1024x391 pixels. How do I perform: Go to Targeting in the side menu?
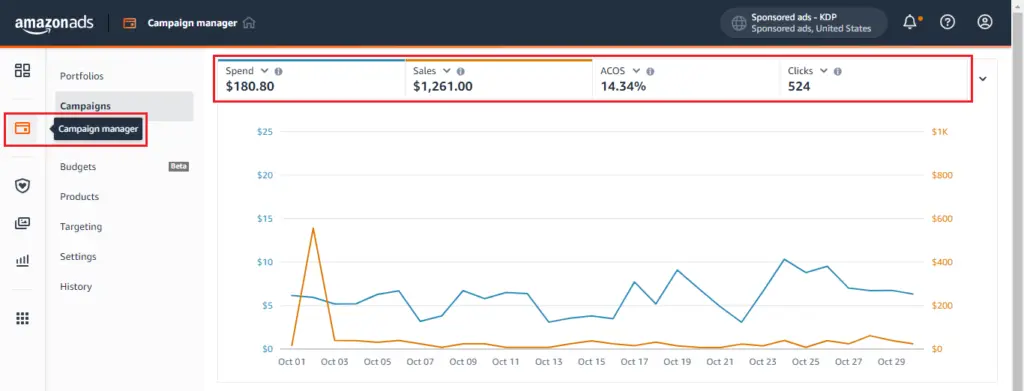pos(81,227)
